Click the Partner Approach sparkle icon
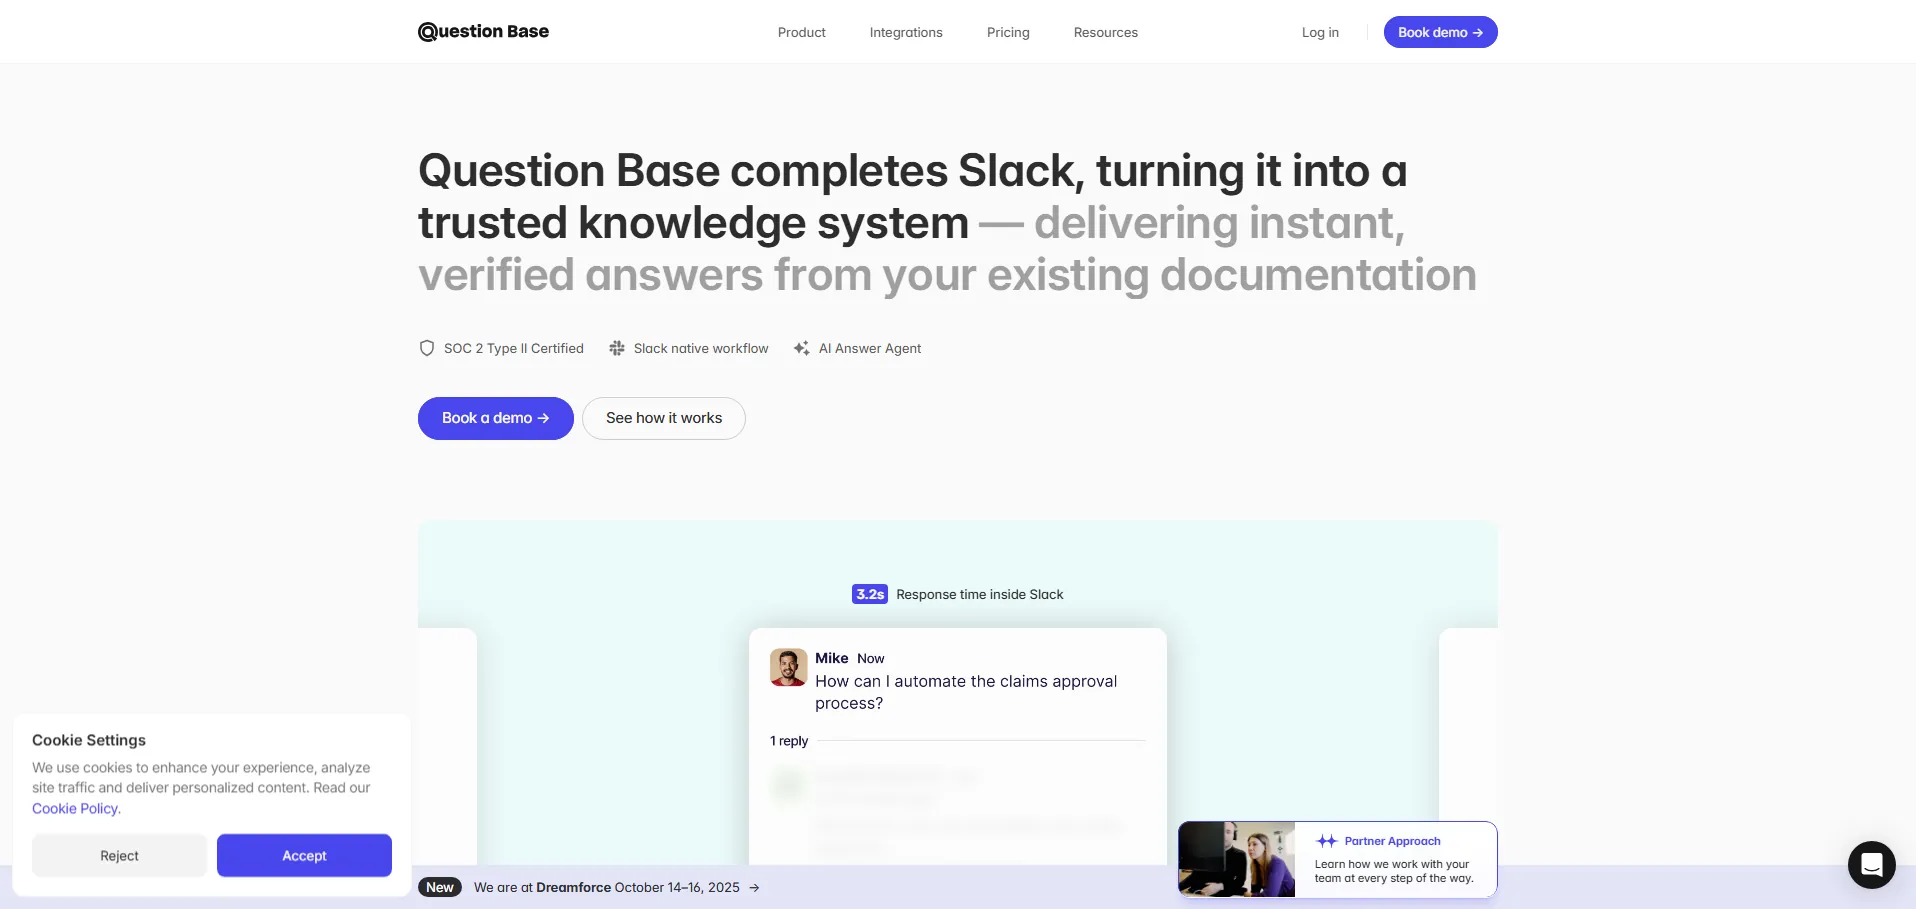This screenshot has width=1916, height=909. click(1327, 841)
